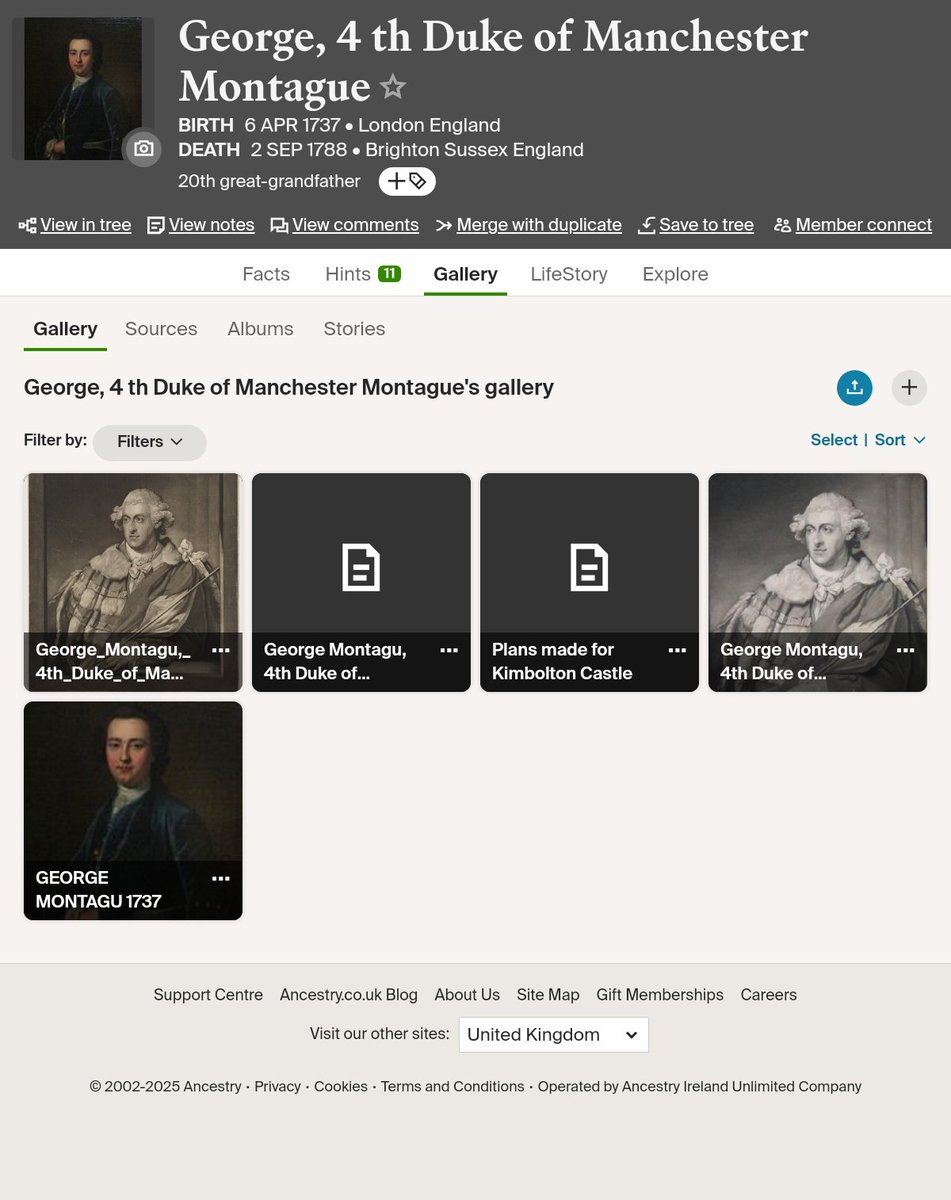Image resolution: width=951 pixels, height=1200 pixels.
Task: Click the plus add media icon
Action: tap(909, 387)
